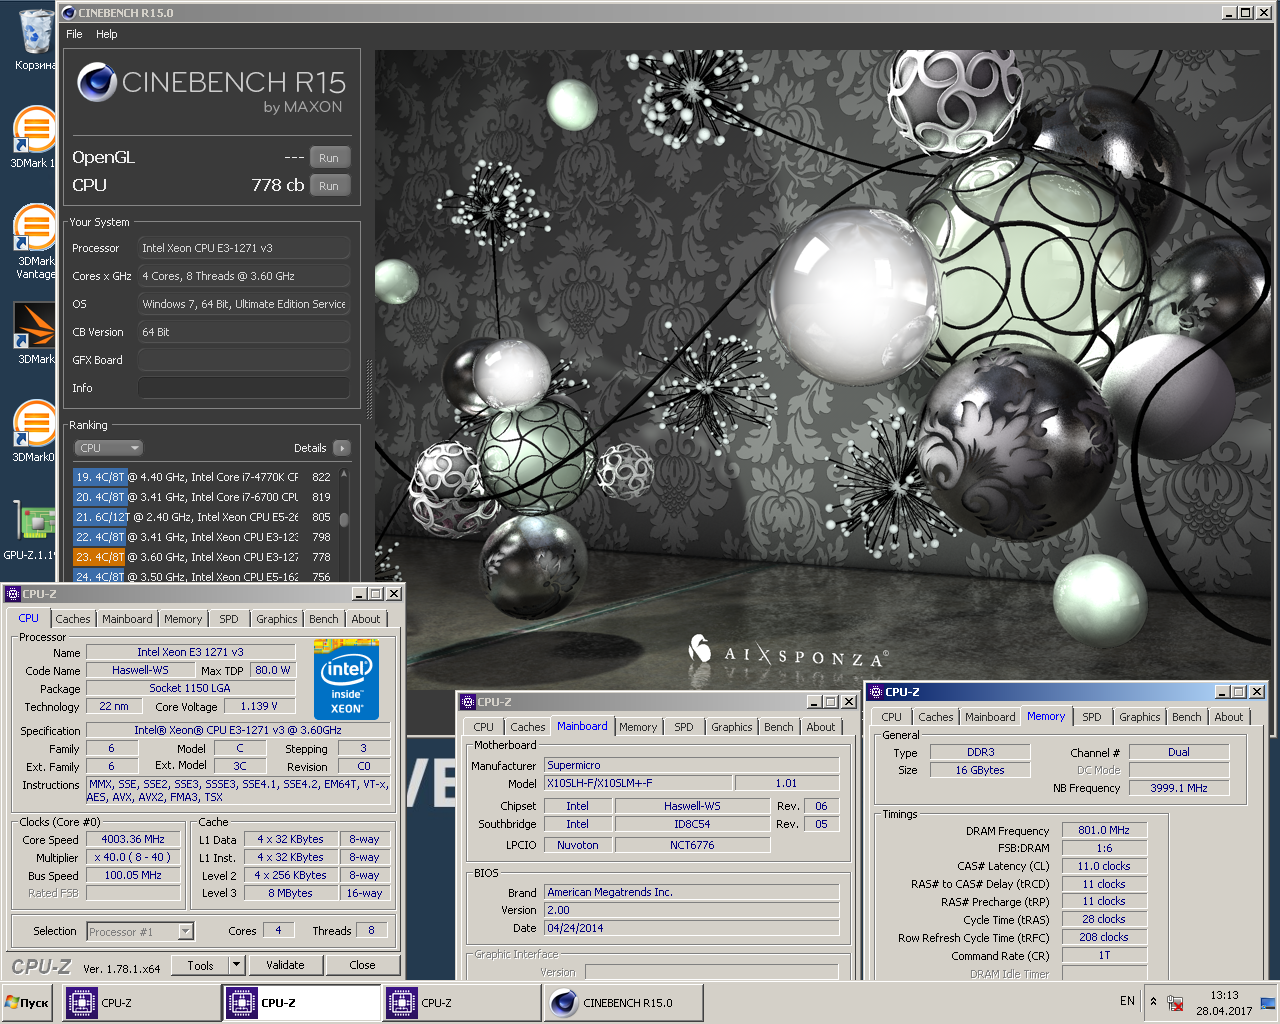Click CPU-Z Memory window title icon
This screenshot has height=1024, width=1280.
coord(876,692)
